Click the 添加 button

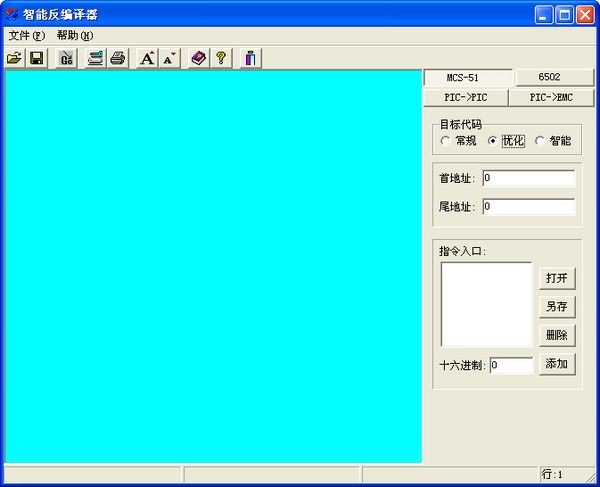click(x=557, y=364)
